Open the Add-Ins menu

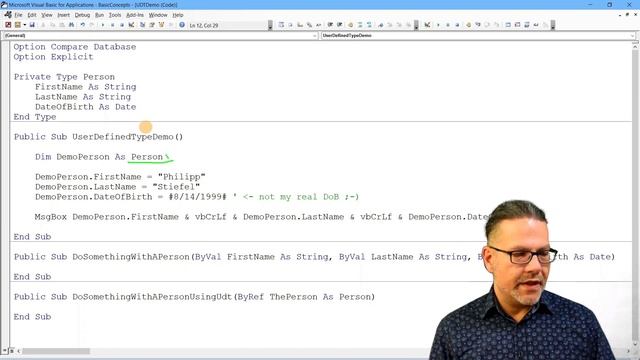tap(135, 15)
